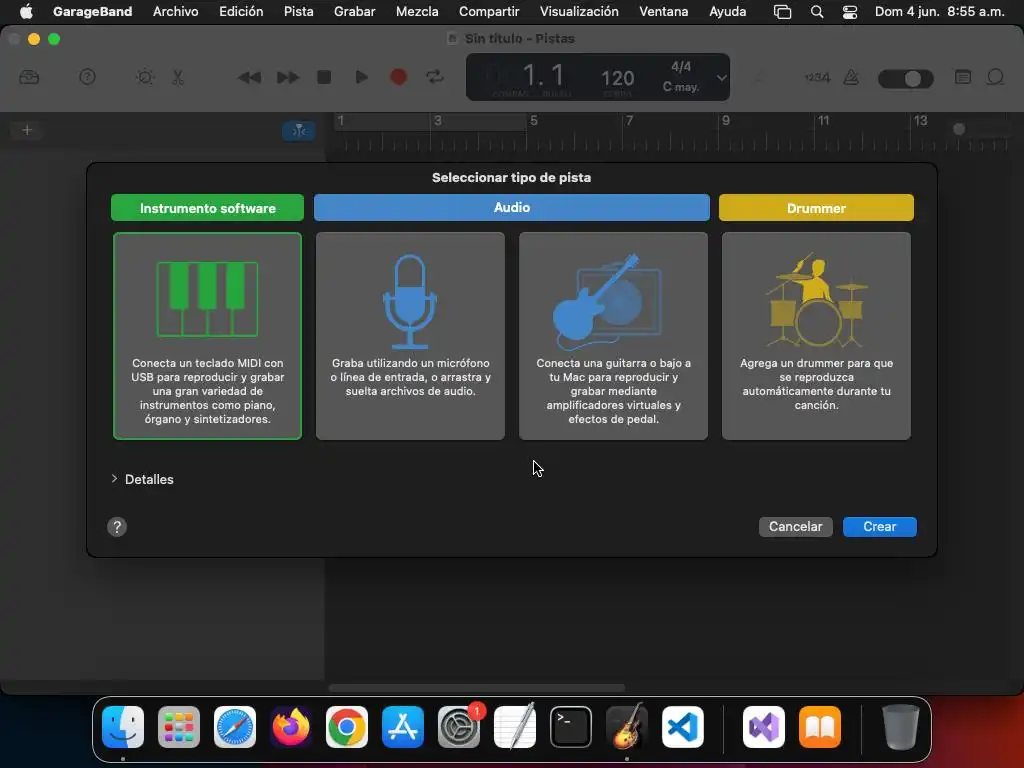The height and width of the screenshot is (768, 1024).
Task: Click the Instrumento software header tab
Action: coord(207,208)
